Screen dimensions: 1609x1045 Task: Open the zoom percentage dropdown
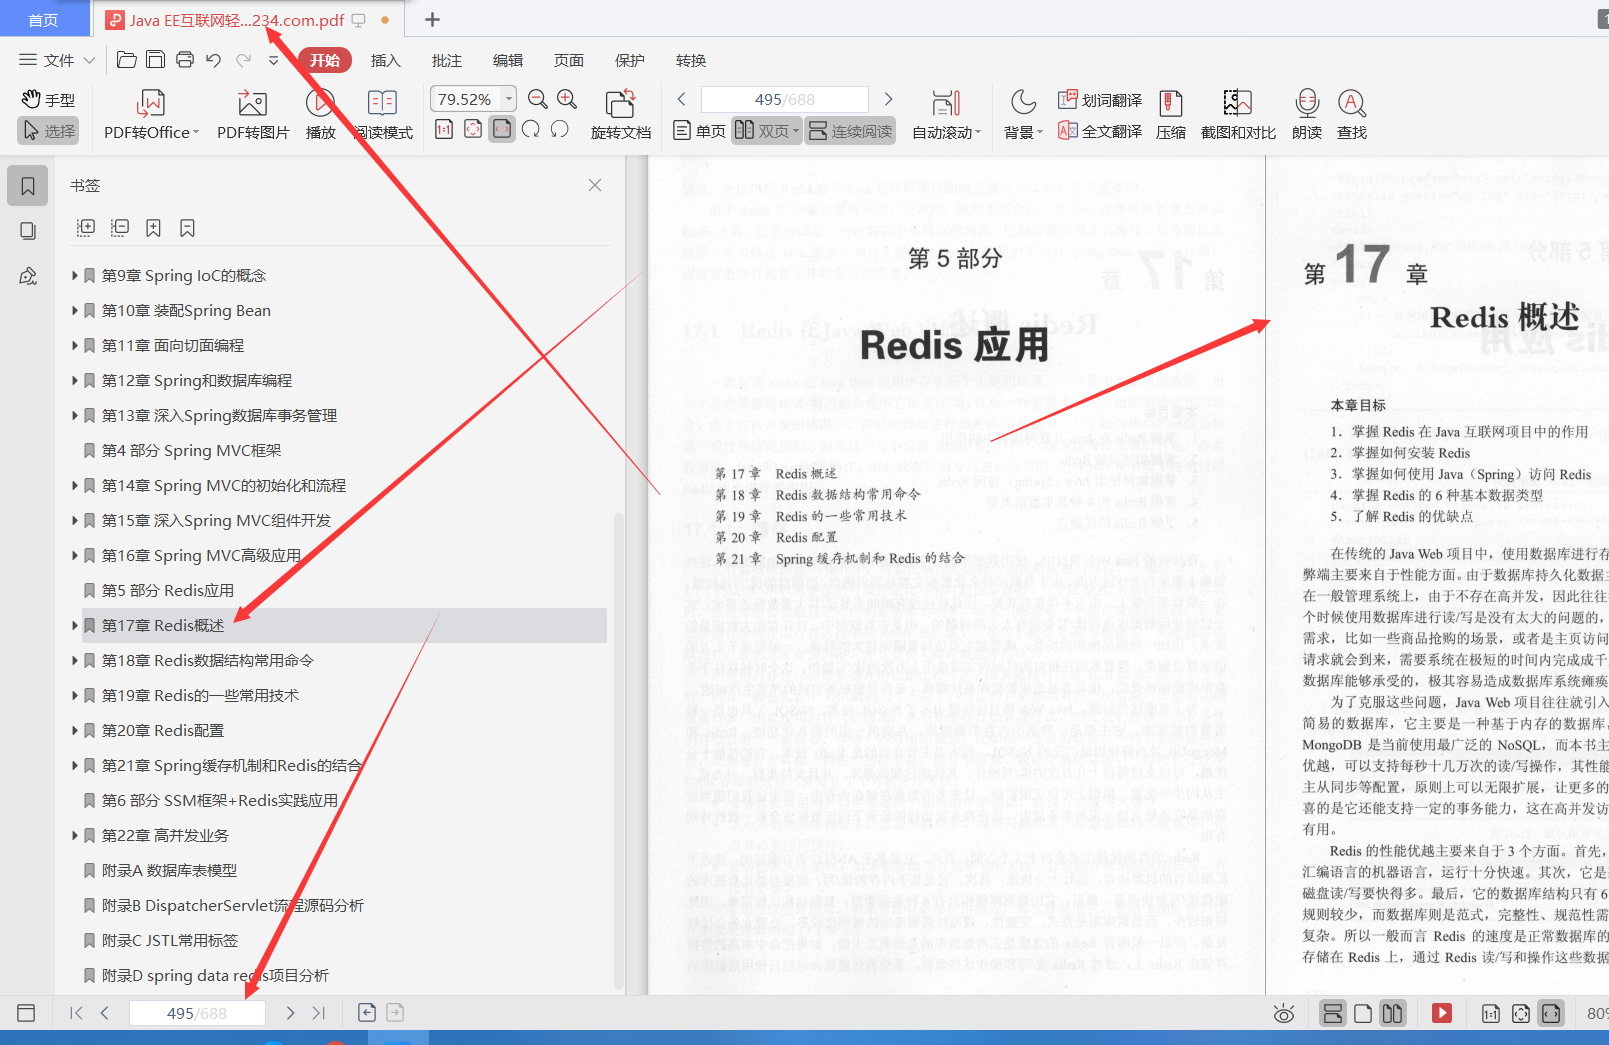(509, 99)
